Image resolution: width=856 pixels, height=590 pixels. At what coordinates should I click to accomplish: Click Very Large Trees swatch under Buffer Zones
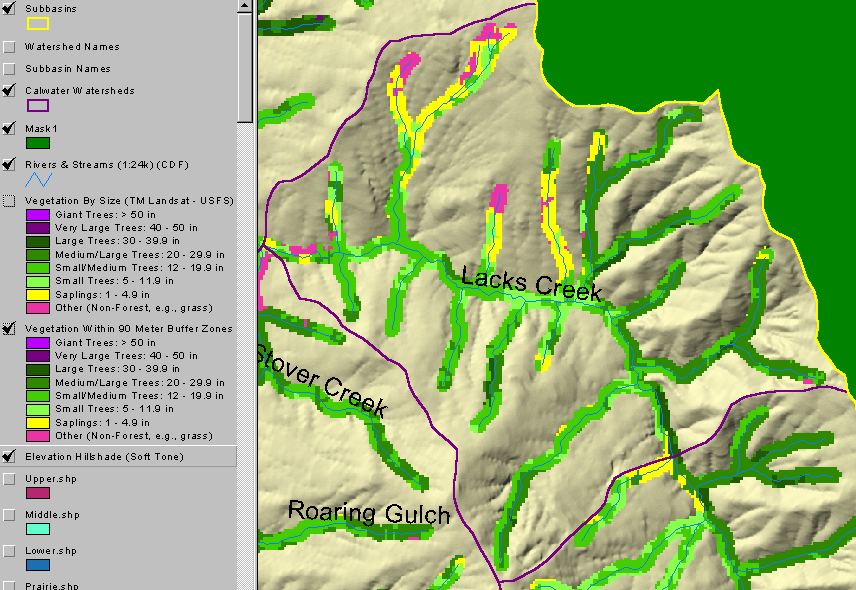[x=38, y=356]
